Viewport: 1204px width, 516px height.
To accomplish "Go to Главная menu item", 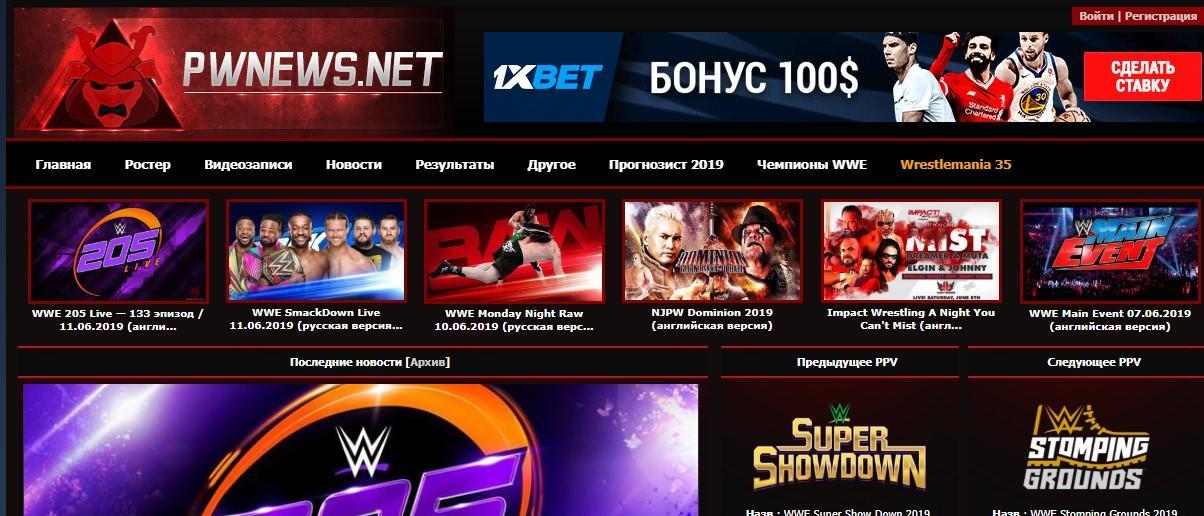I will [63, 164].
